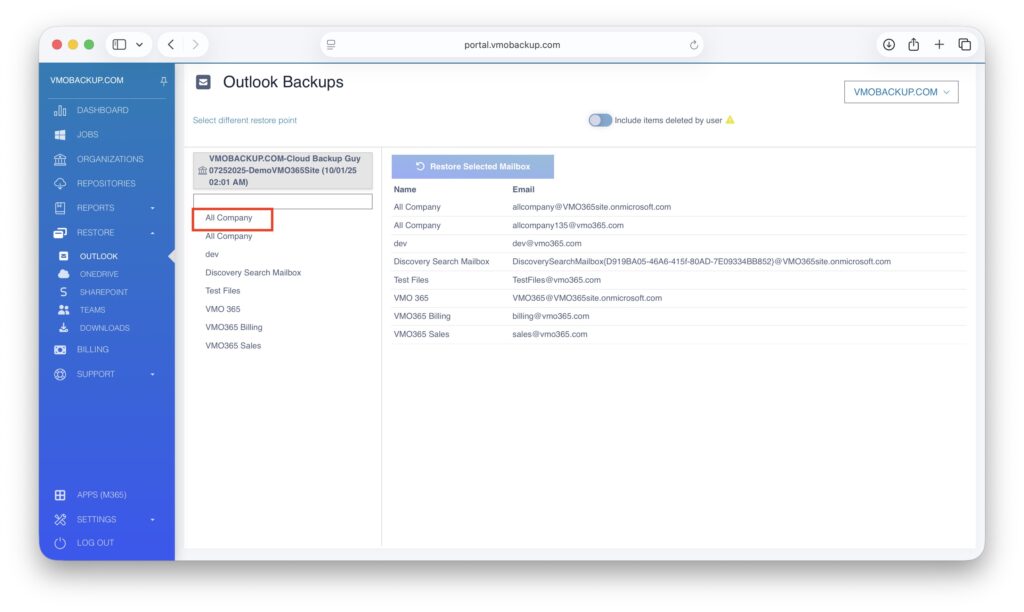
Task: Click the OneDrive cloud icon in sidebar
Action: 64,274
